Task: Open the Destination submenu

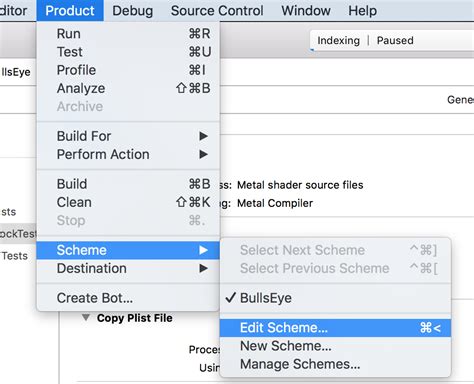Action: coord(128,268)
